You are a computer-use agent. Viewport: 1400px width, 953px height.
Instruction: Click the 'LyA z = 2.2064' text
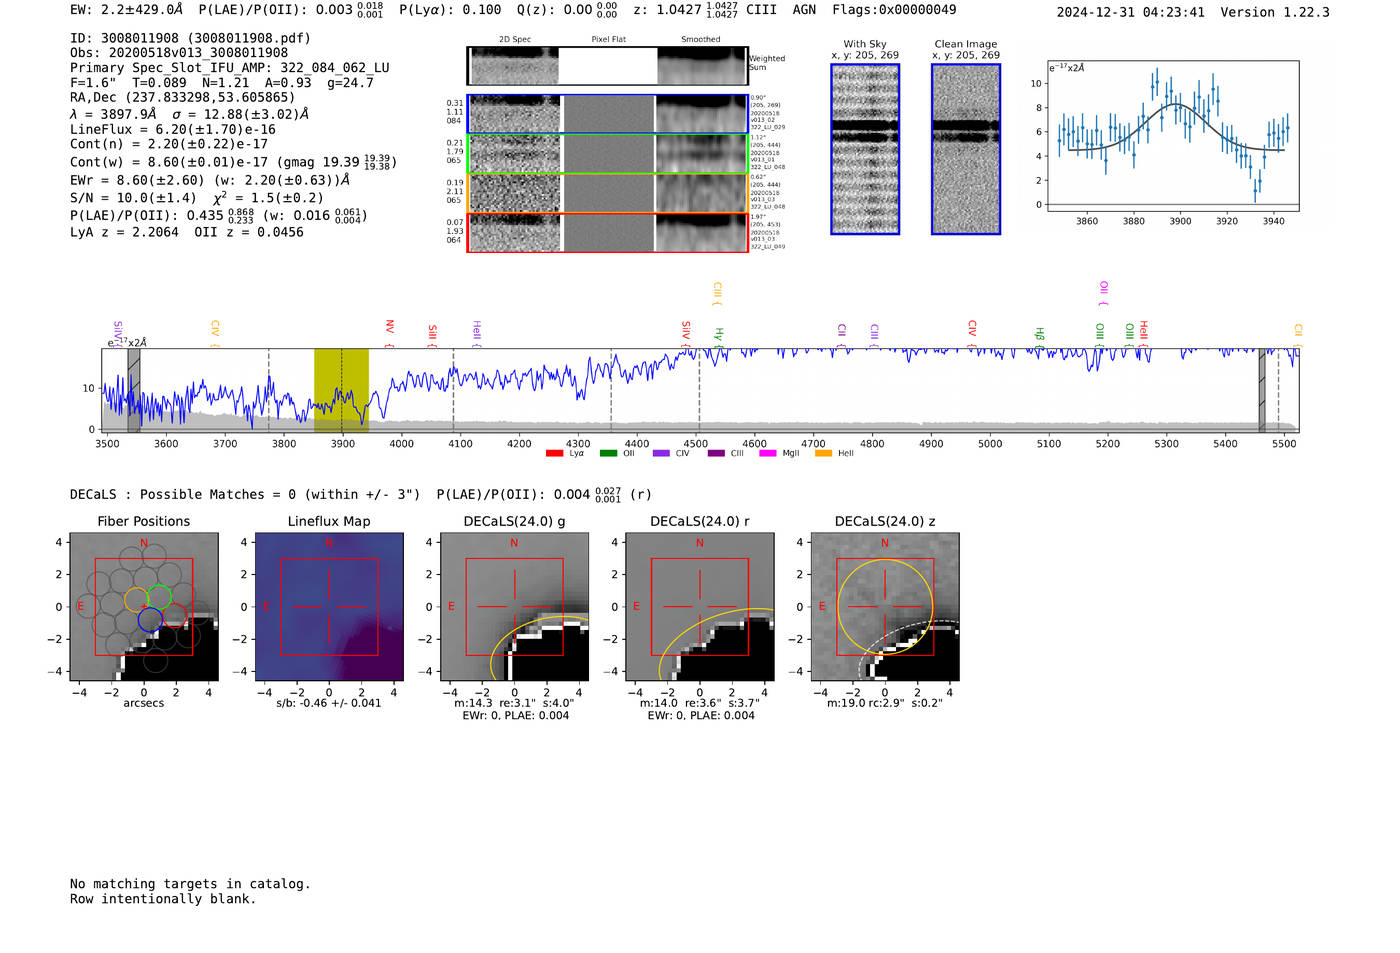click(125, 232)
